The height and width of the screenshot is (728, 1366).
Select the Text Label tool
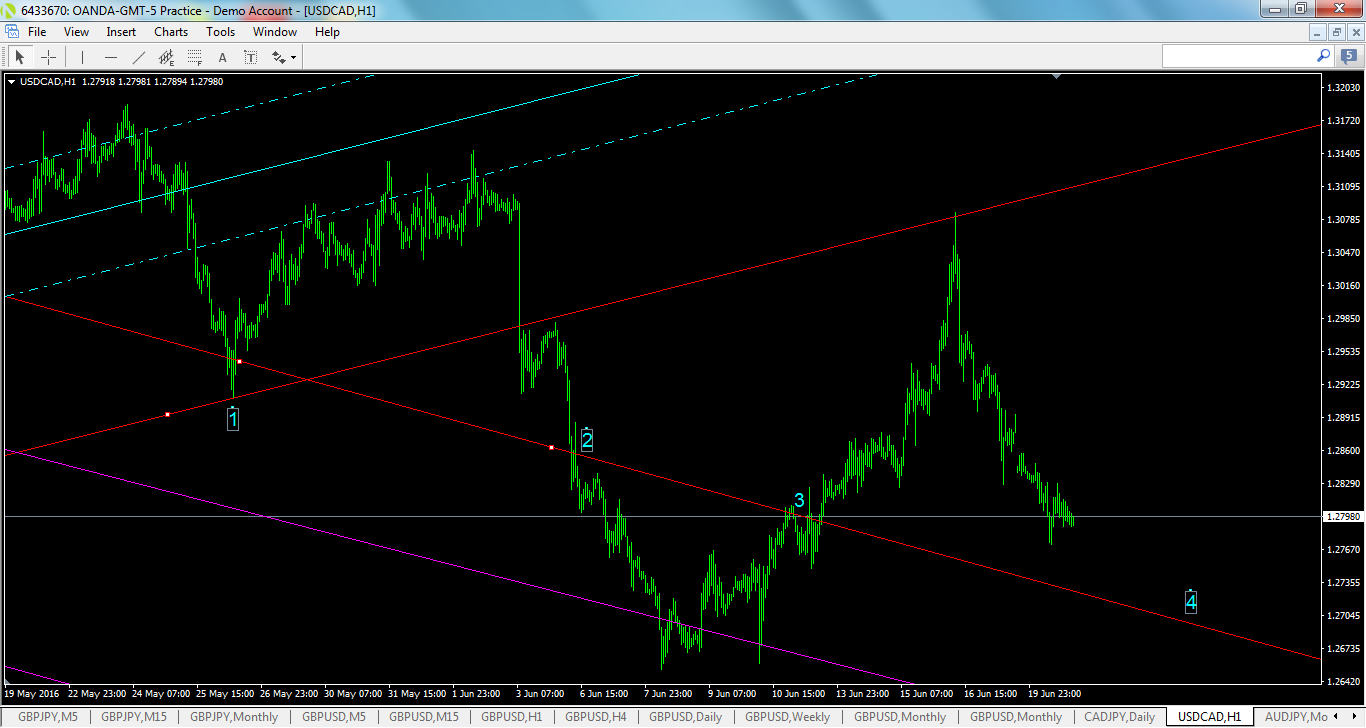[x=250, y=57]
